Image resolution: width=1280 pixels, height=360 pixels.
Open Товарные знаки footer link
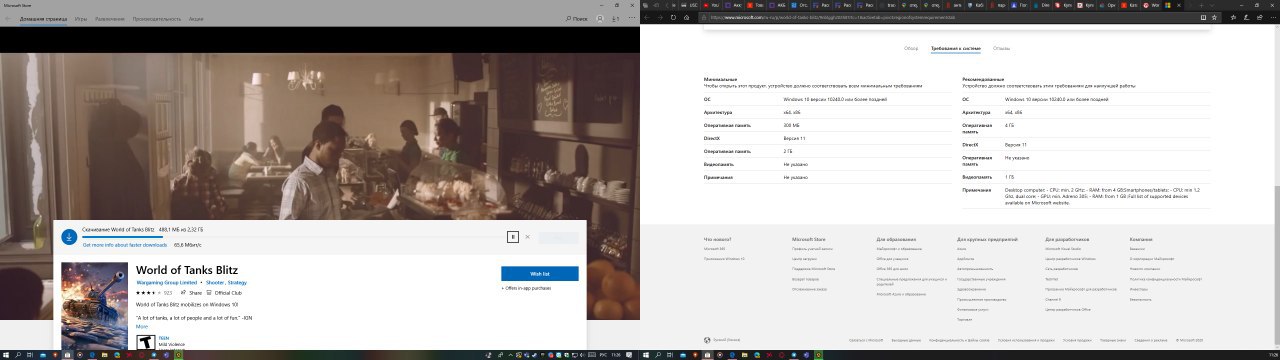point(1112,340)
